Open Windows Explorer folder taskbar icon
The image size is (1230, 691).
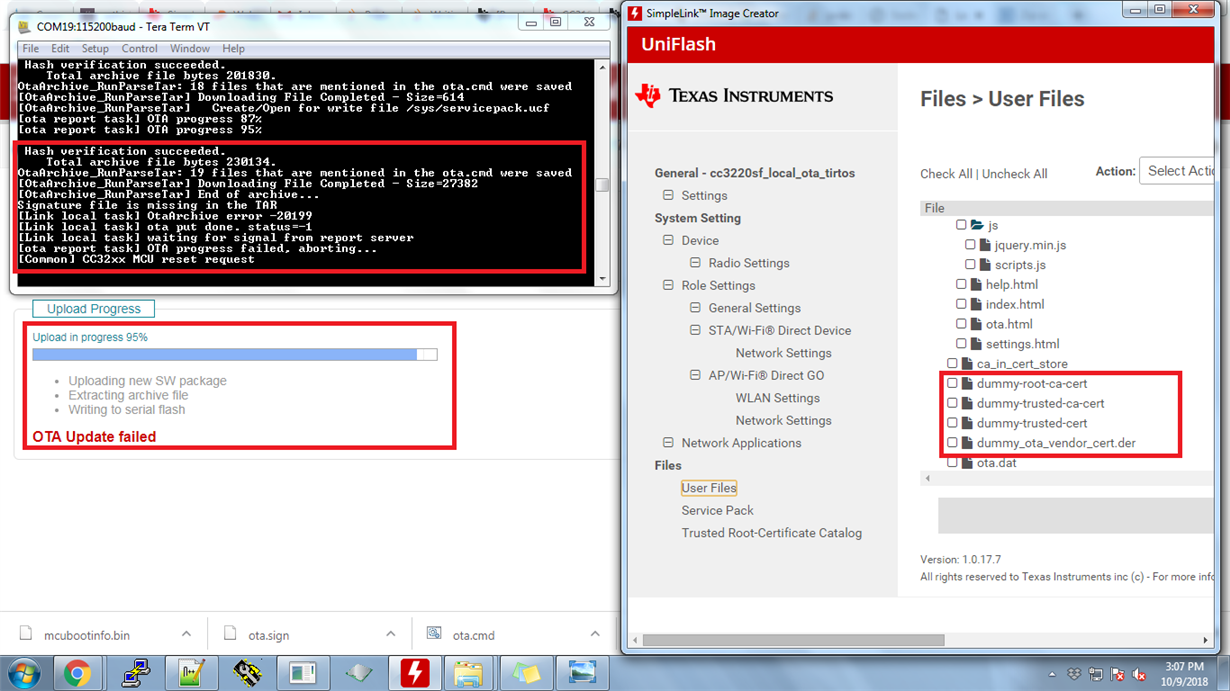tap(469, 673)
